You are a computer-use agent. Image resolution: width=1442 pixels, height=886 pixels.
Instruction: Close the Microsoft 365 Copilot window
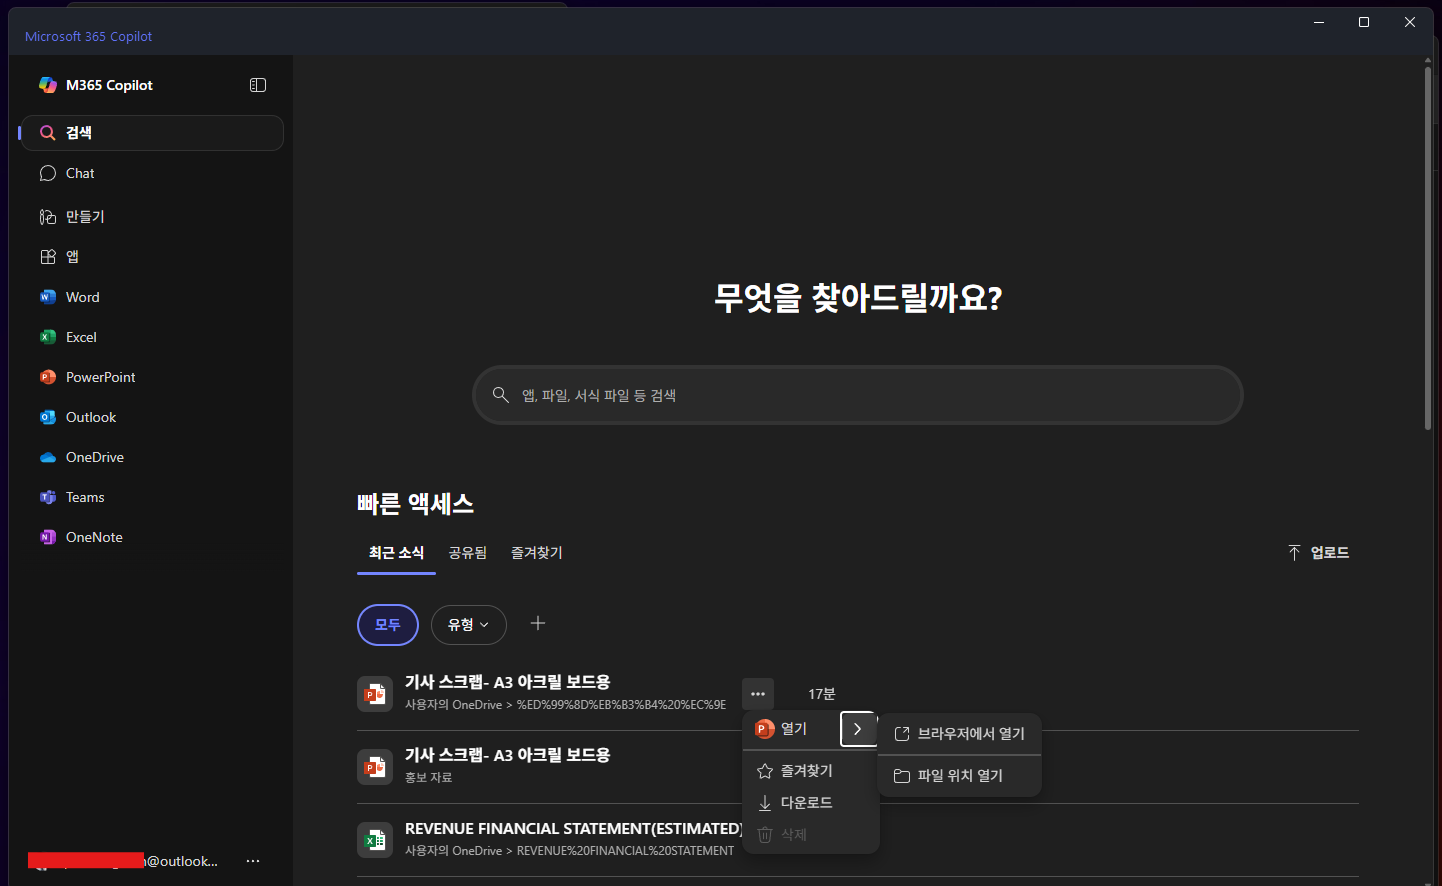pos(1410,22)
